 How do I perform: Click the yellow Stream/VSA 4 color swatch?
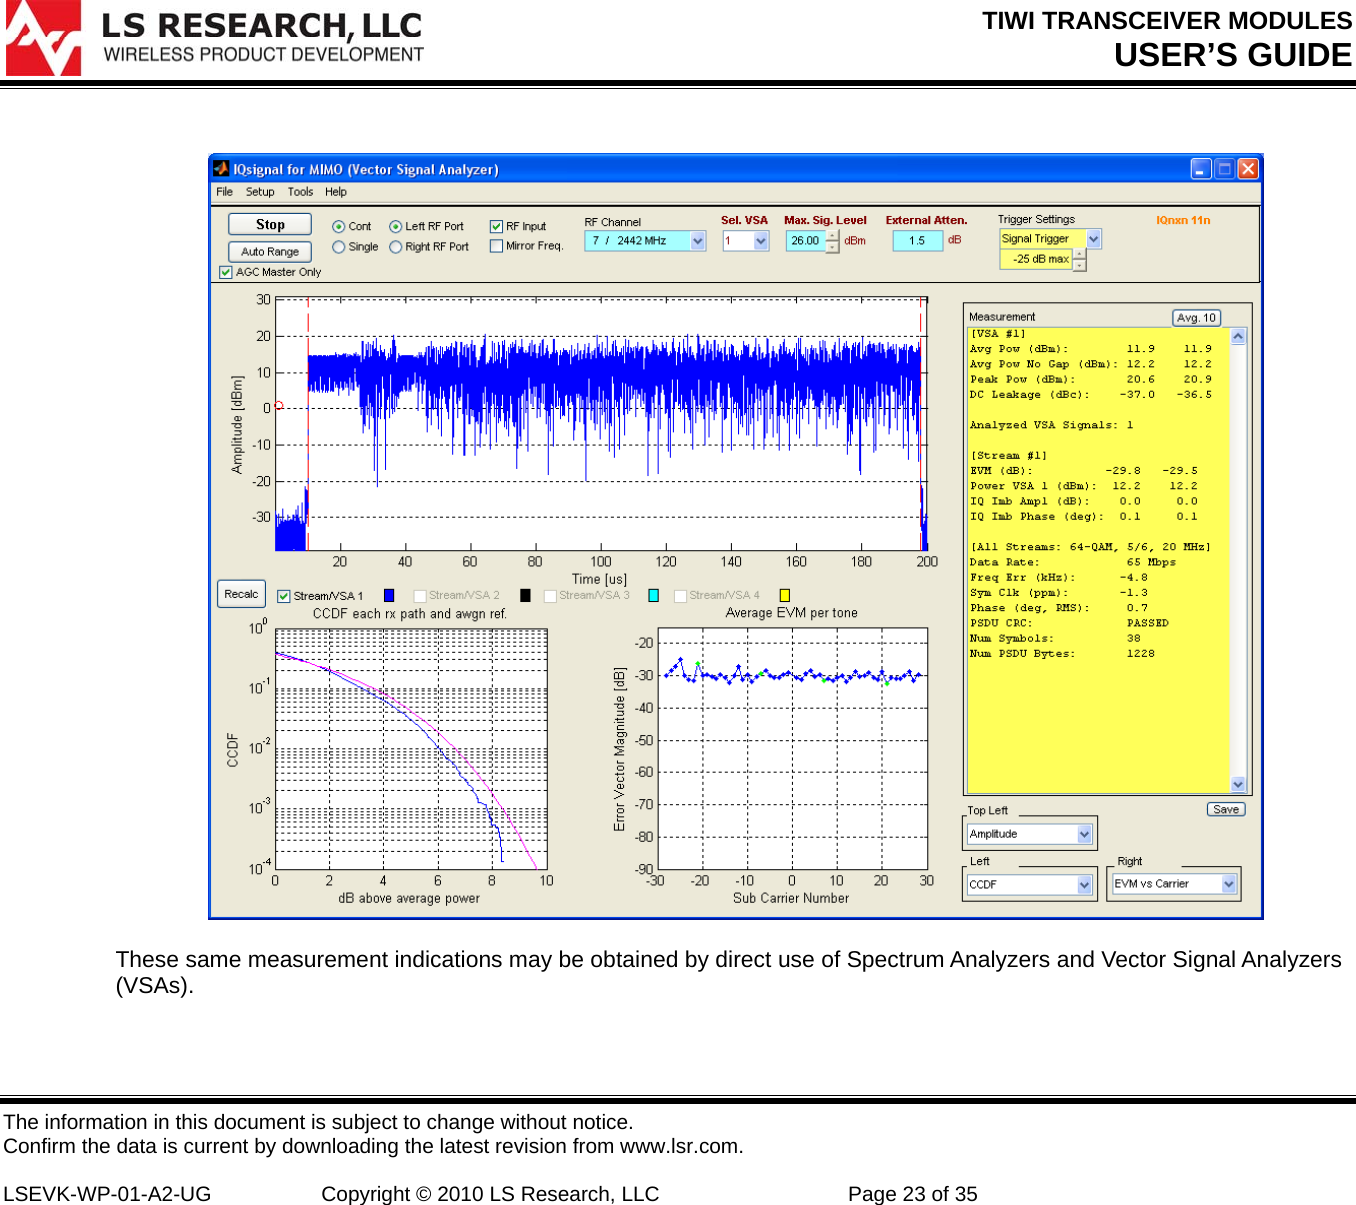point(785,596)
